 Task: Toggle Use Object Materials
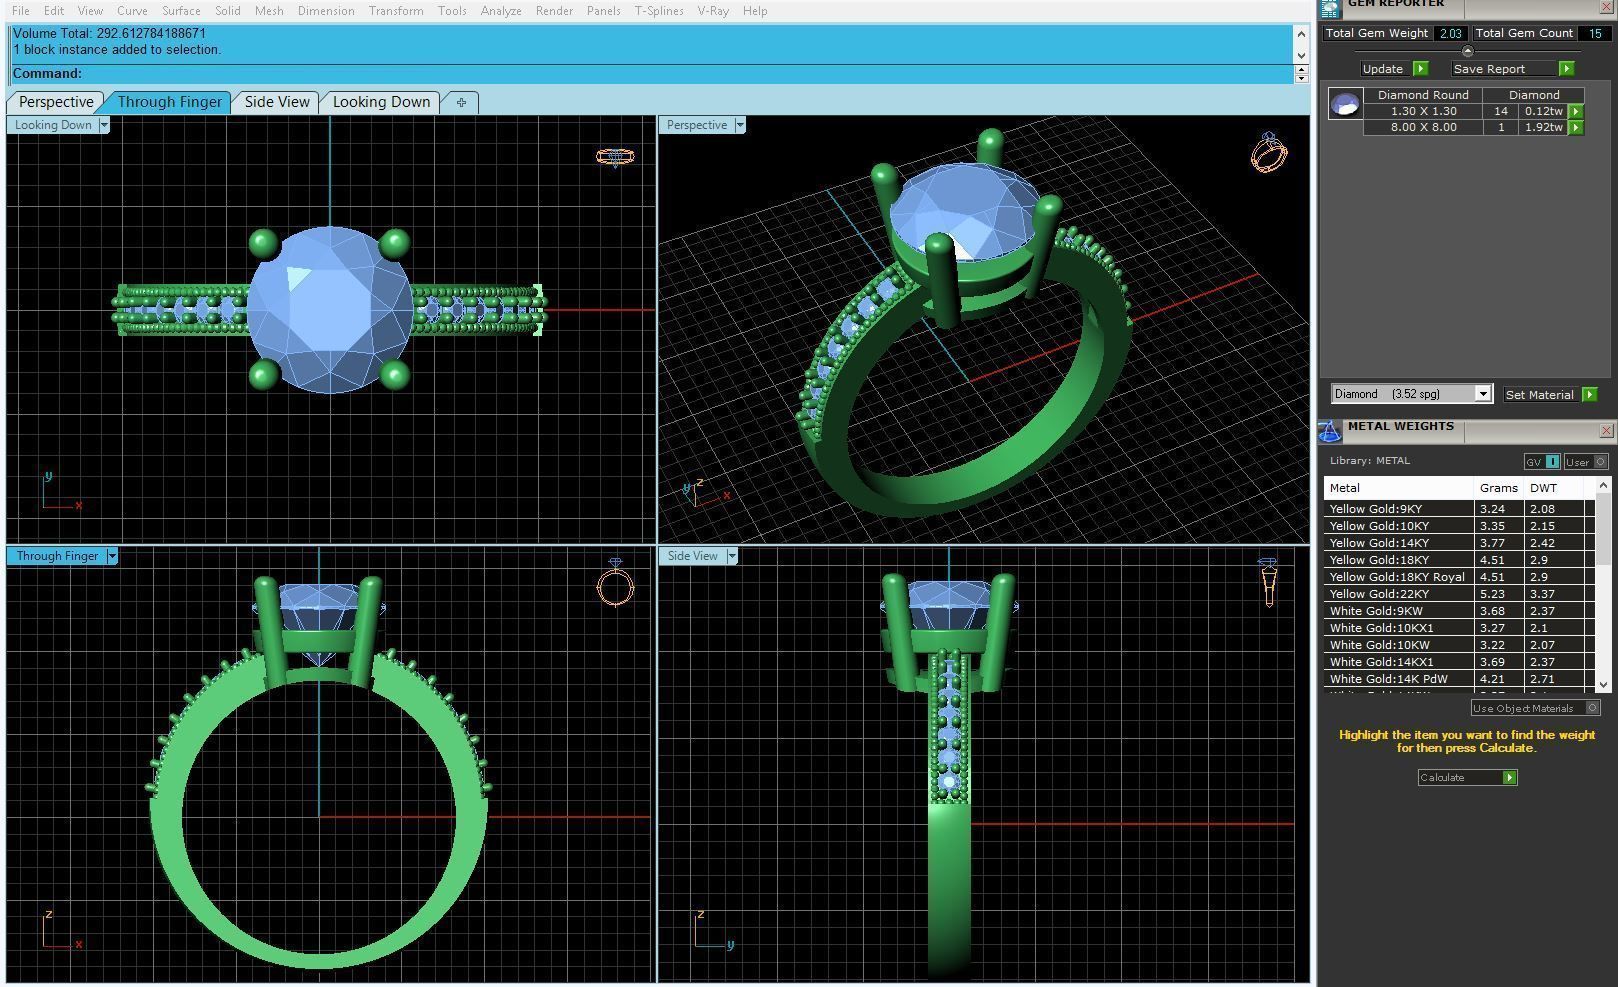[x=1535, y=708]
